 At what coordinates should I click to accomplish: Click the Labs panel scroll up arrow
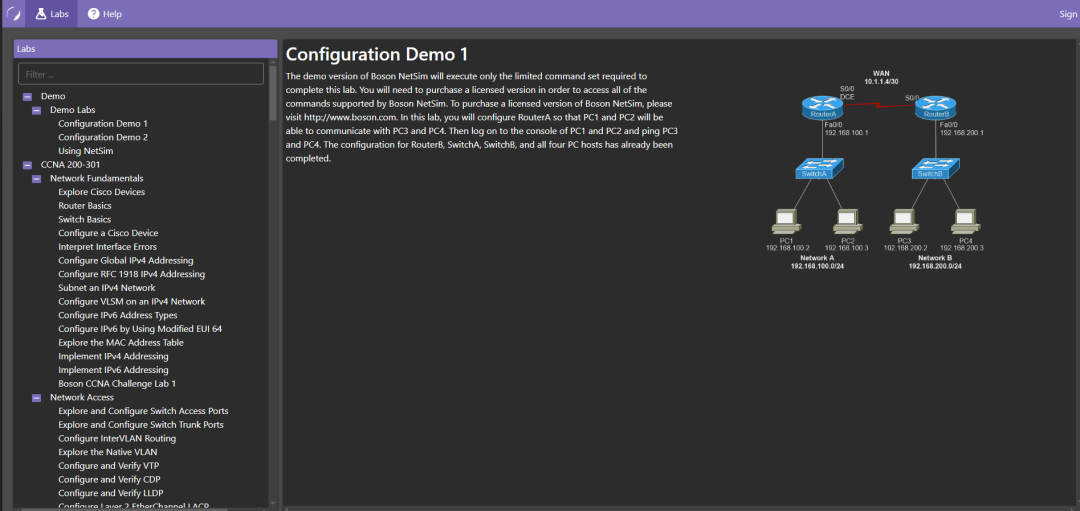(x=273, y=62)
